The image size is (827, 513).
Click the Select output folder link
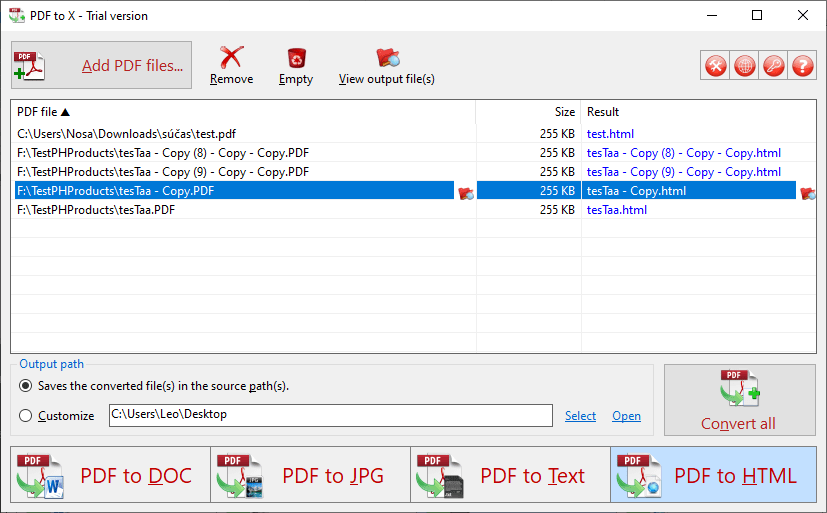point(580,416)
